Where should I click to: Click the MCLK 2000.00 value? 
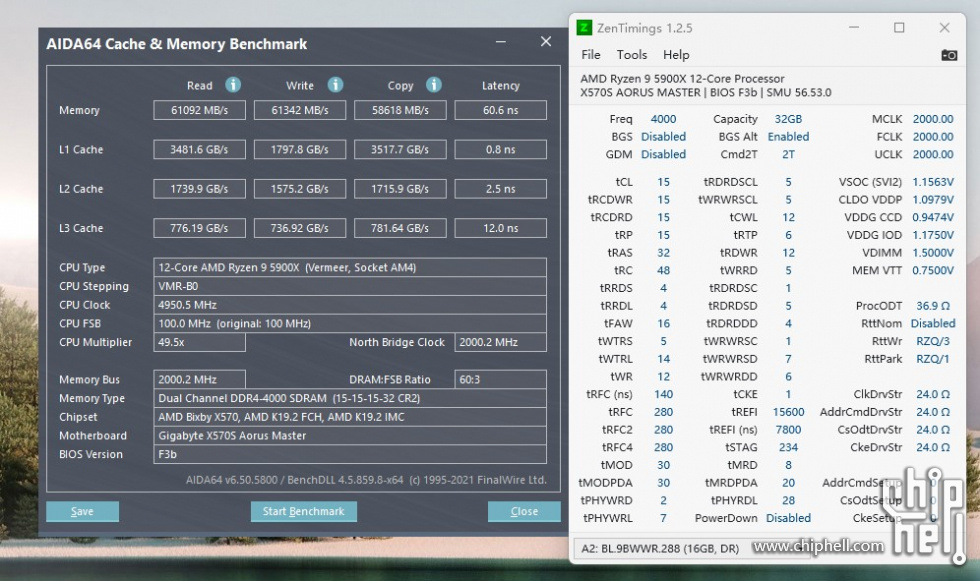click(x=932, y=119)
